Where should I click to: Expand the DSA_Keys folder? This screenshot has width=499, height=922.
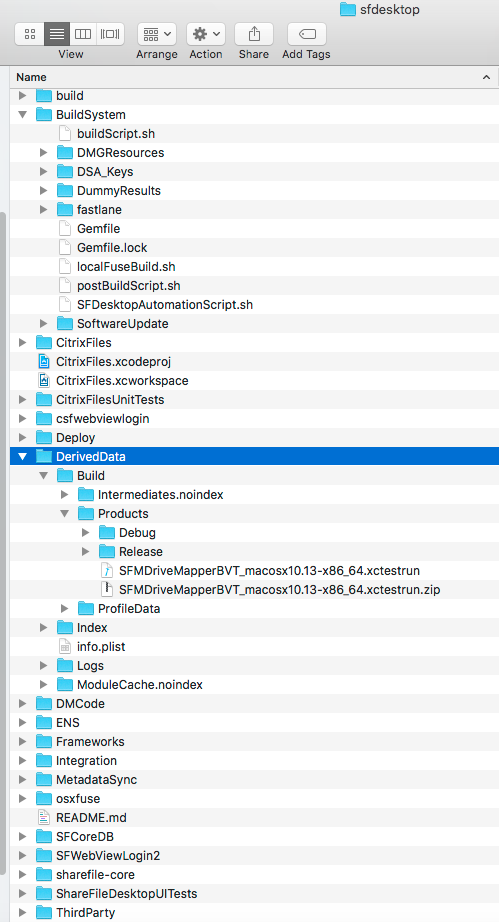[43, 172]
